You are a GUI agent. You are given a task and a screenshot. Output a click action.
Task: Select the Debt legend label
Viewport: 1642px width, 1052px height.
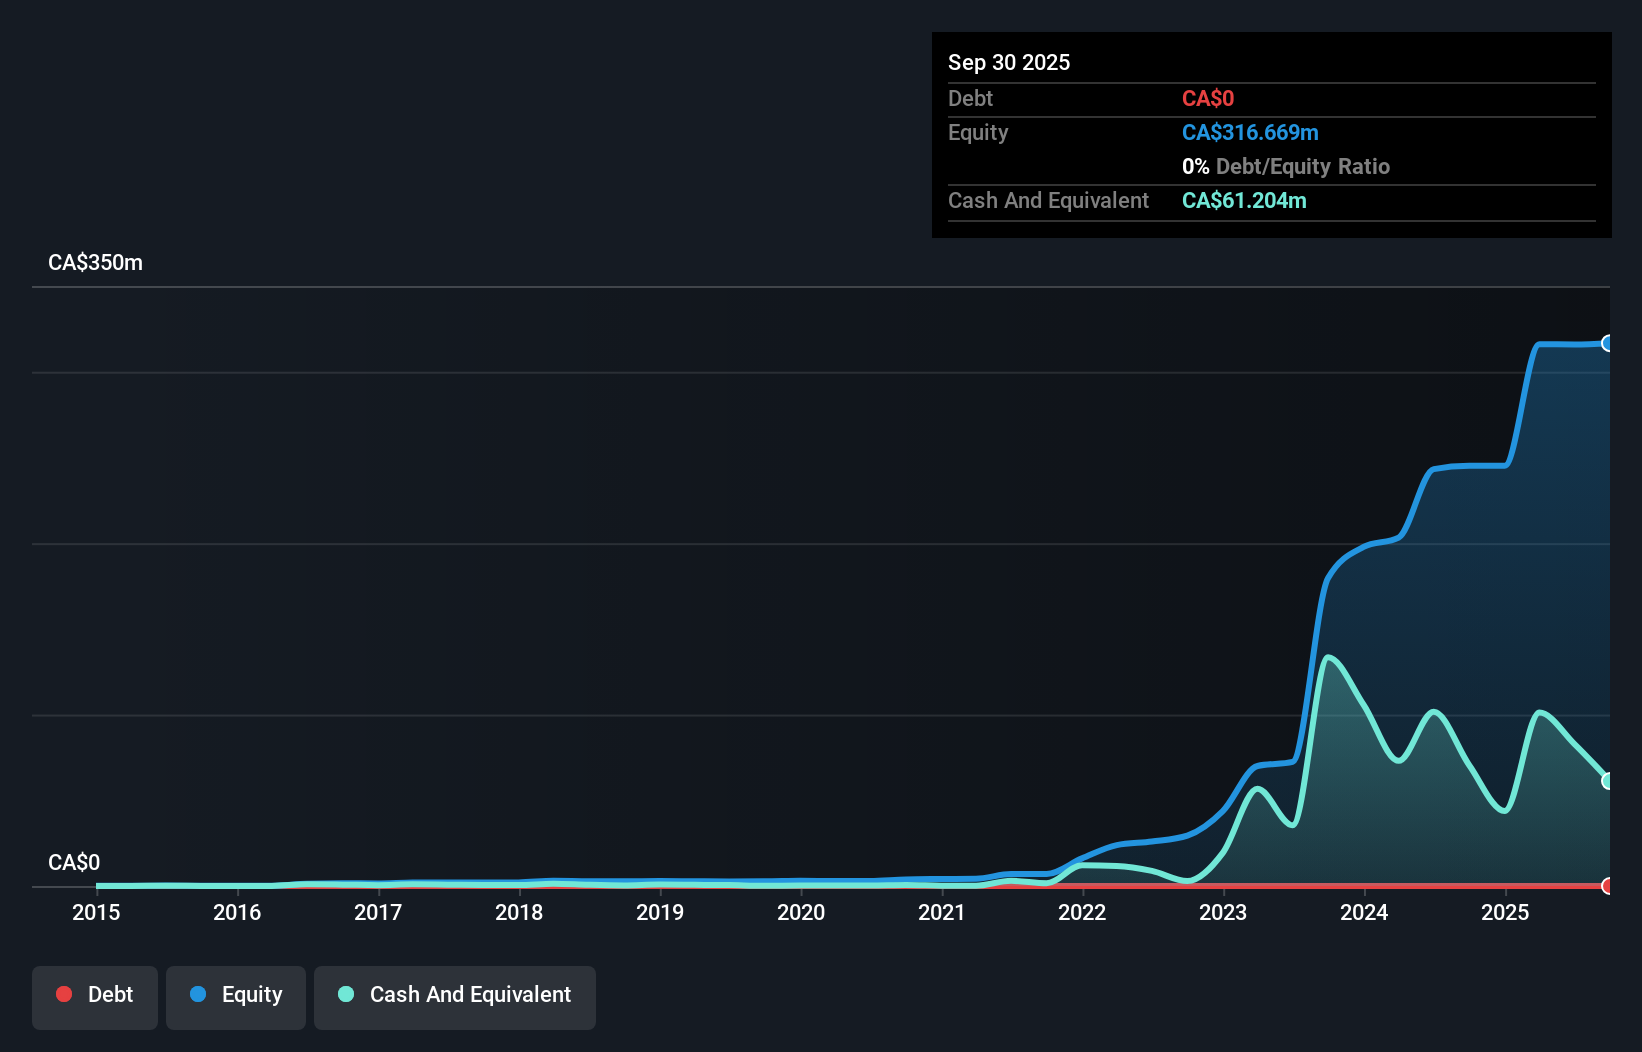[x=110, y=995]
